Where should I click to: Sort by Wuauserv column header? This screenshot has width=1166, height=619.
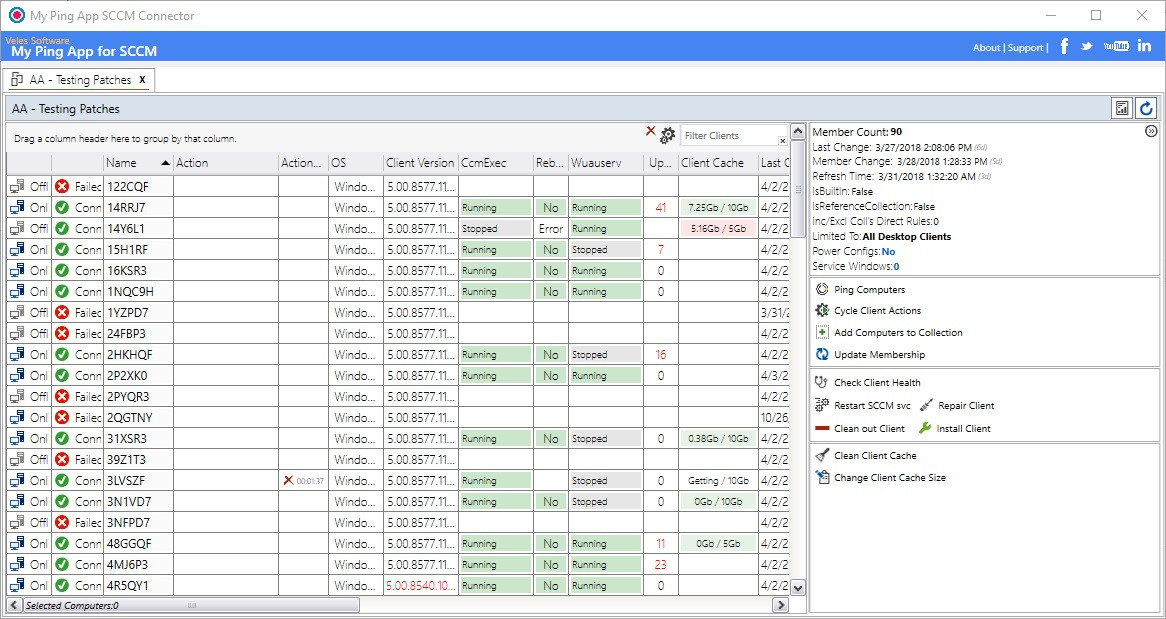click(605, 163)
